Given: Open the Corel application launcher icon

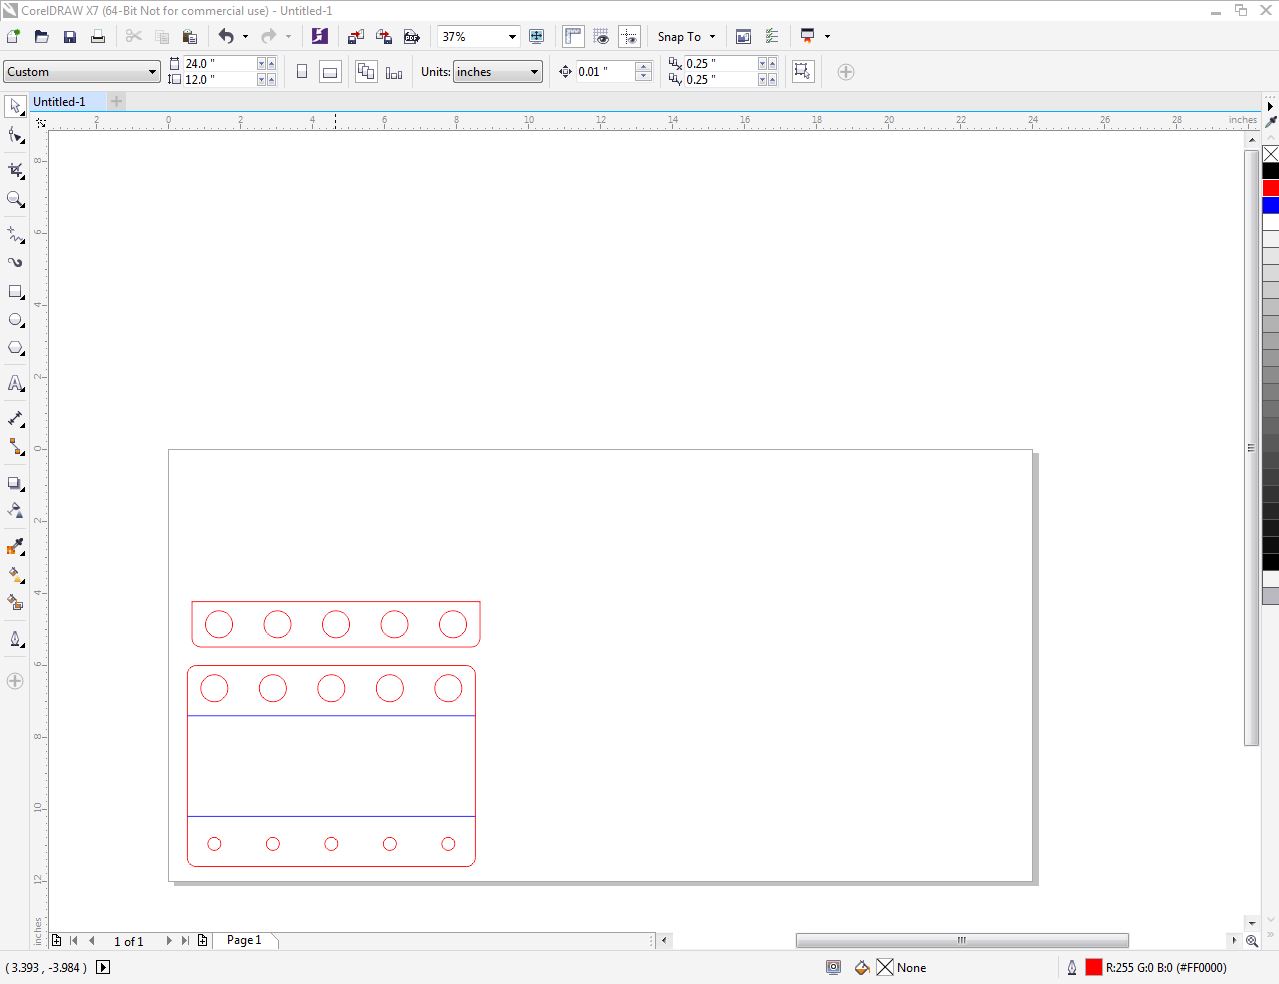Looking at the screenshot, I should [x=807, y=37].
